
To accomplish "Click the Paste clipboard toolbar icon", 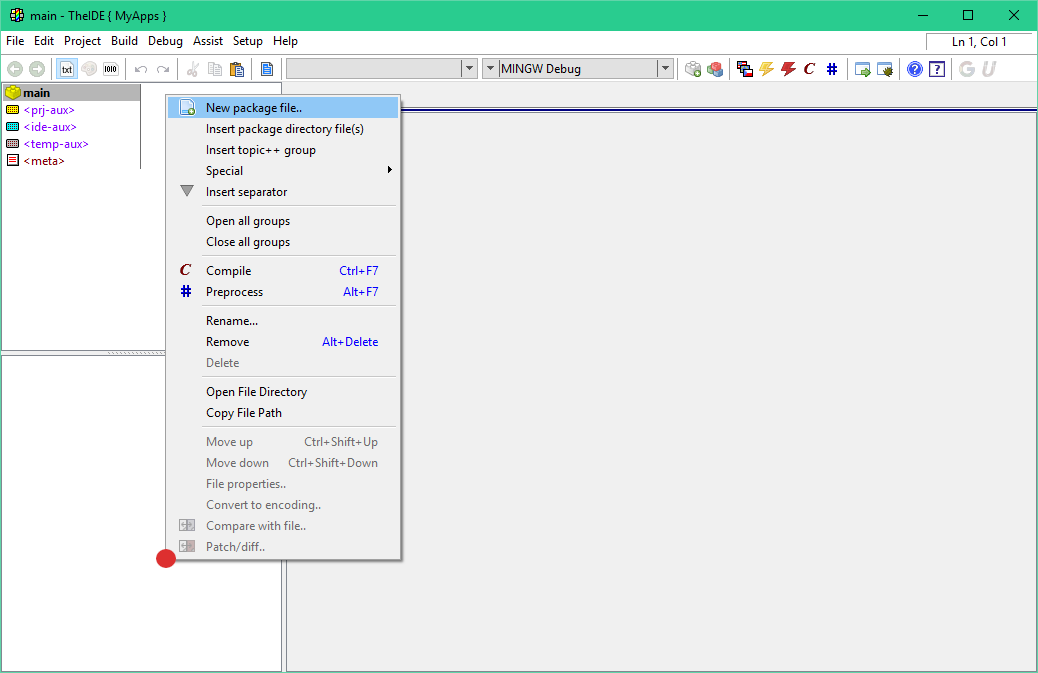I will [237, 69].
